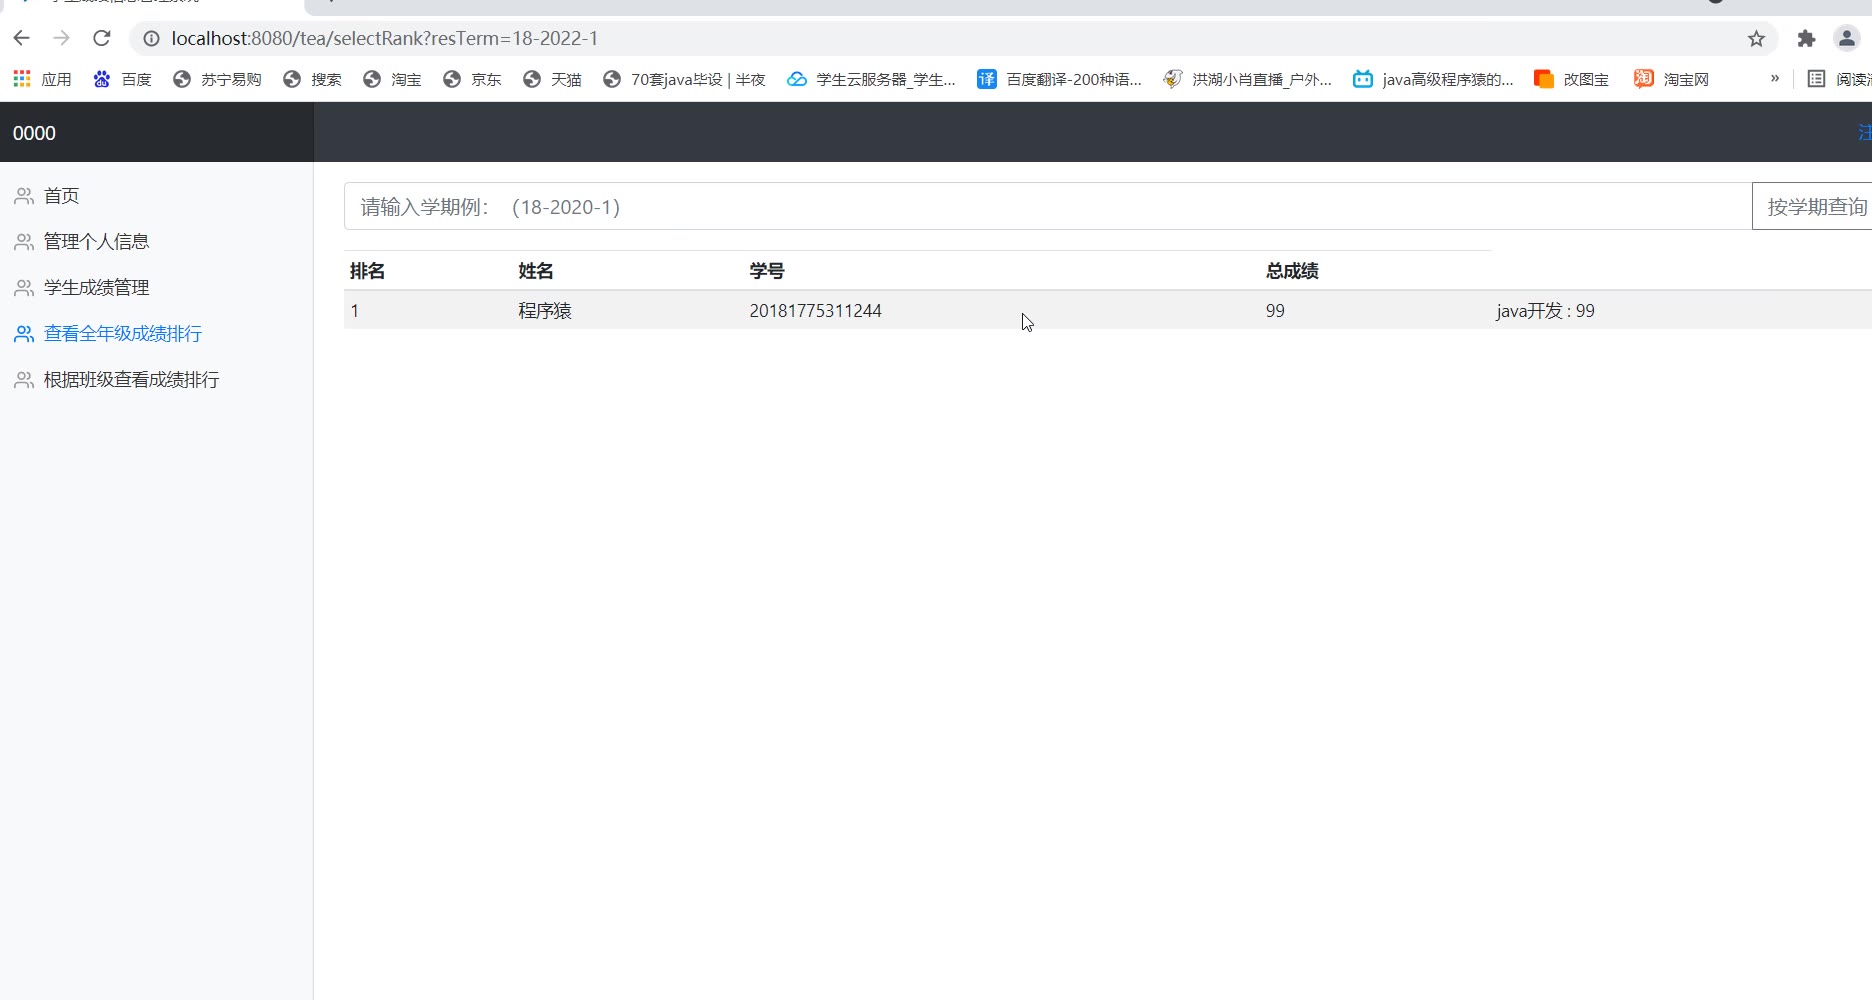Open 管理个人信息 in the sidebar
This screenshot has height=1000, width=1872.
point(96,242)
